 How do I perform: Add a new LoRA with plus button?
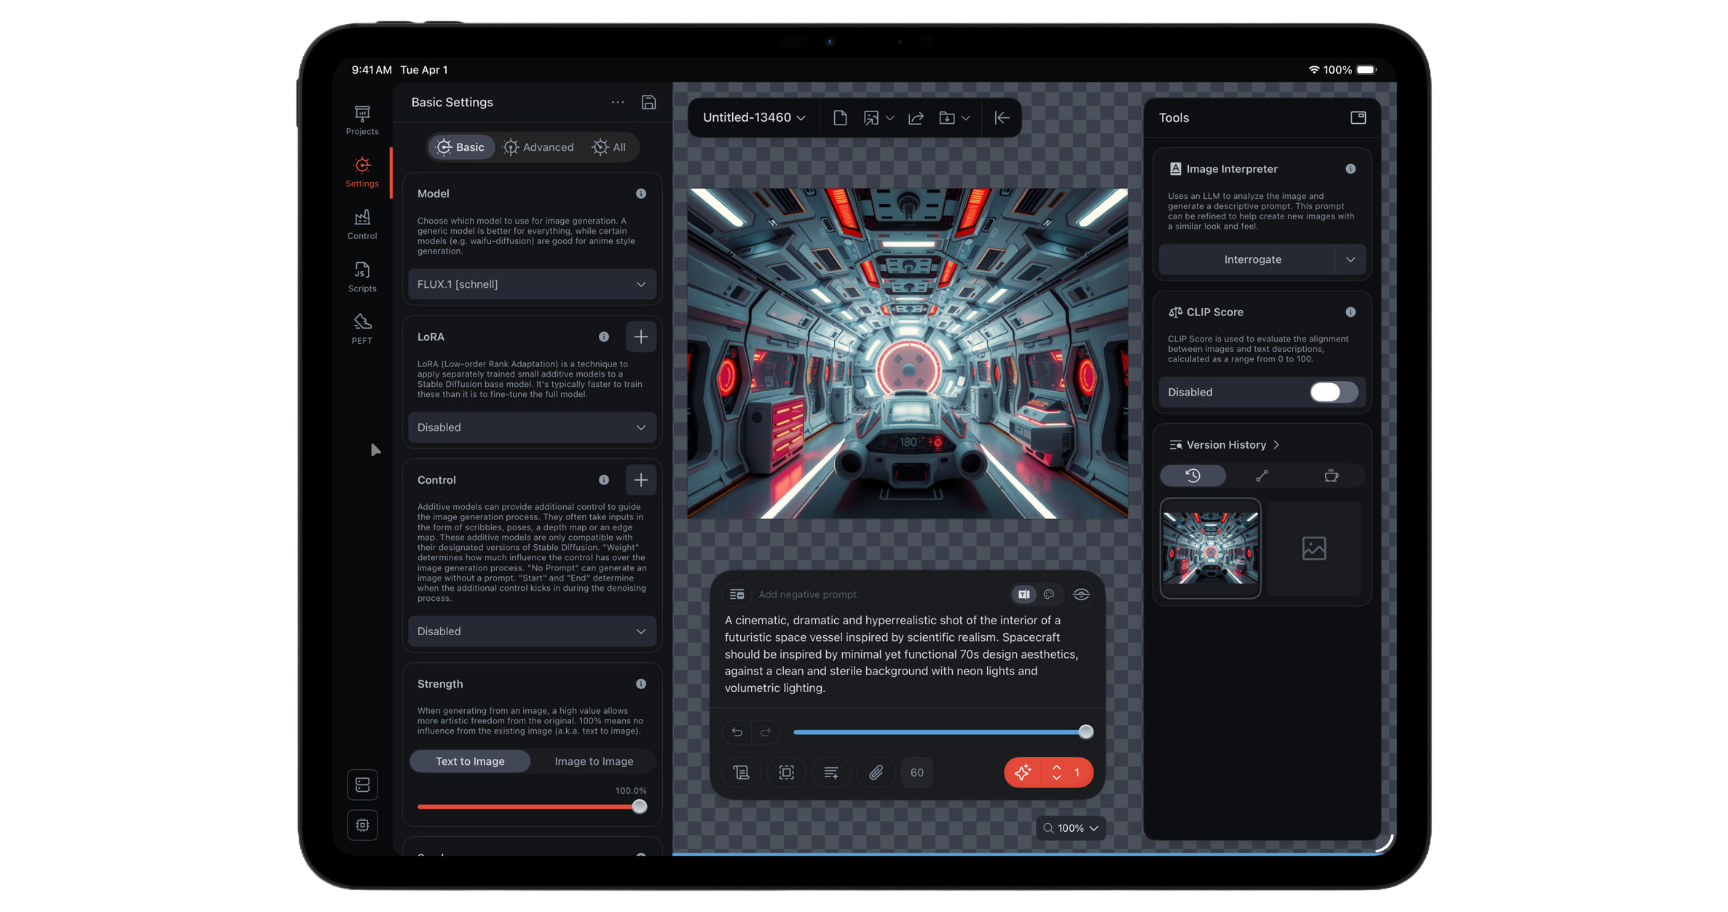pyautogui.click(x=641, y=337)
